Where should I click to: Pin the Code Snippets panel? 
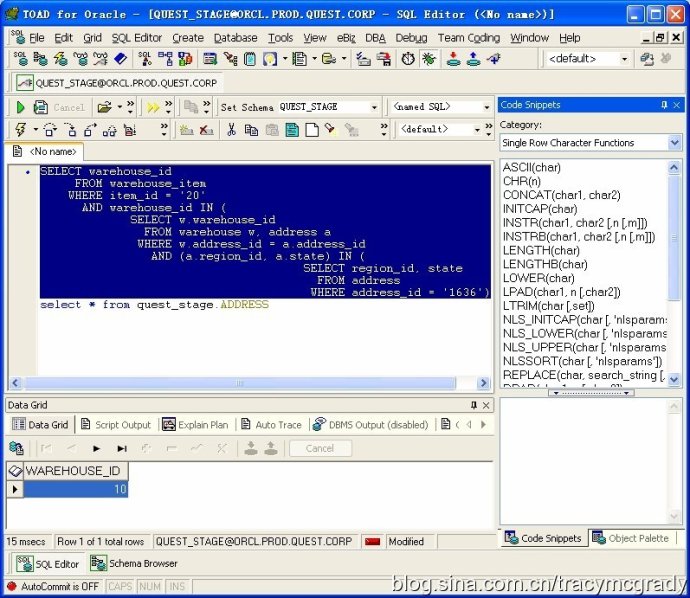click(x=664, y=105)
